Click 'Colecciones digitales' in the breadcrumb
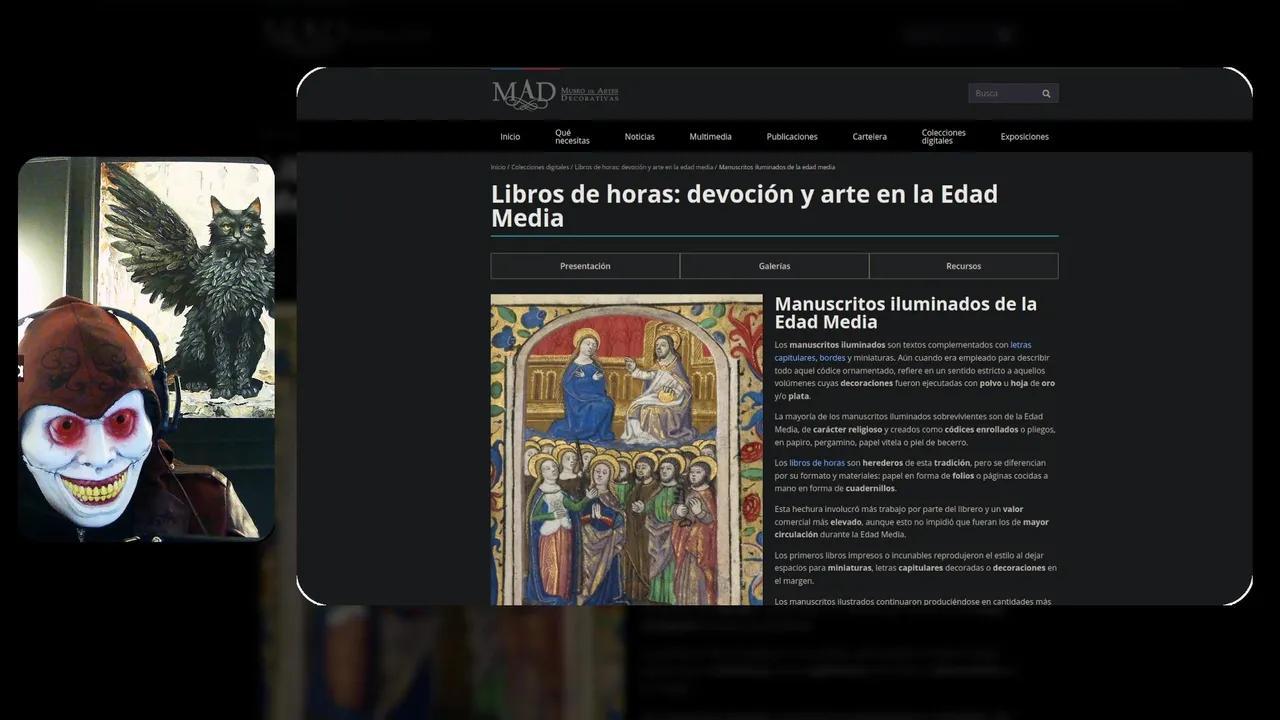Screen dimensions: 1280x720 [540, 167]
